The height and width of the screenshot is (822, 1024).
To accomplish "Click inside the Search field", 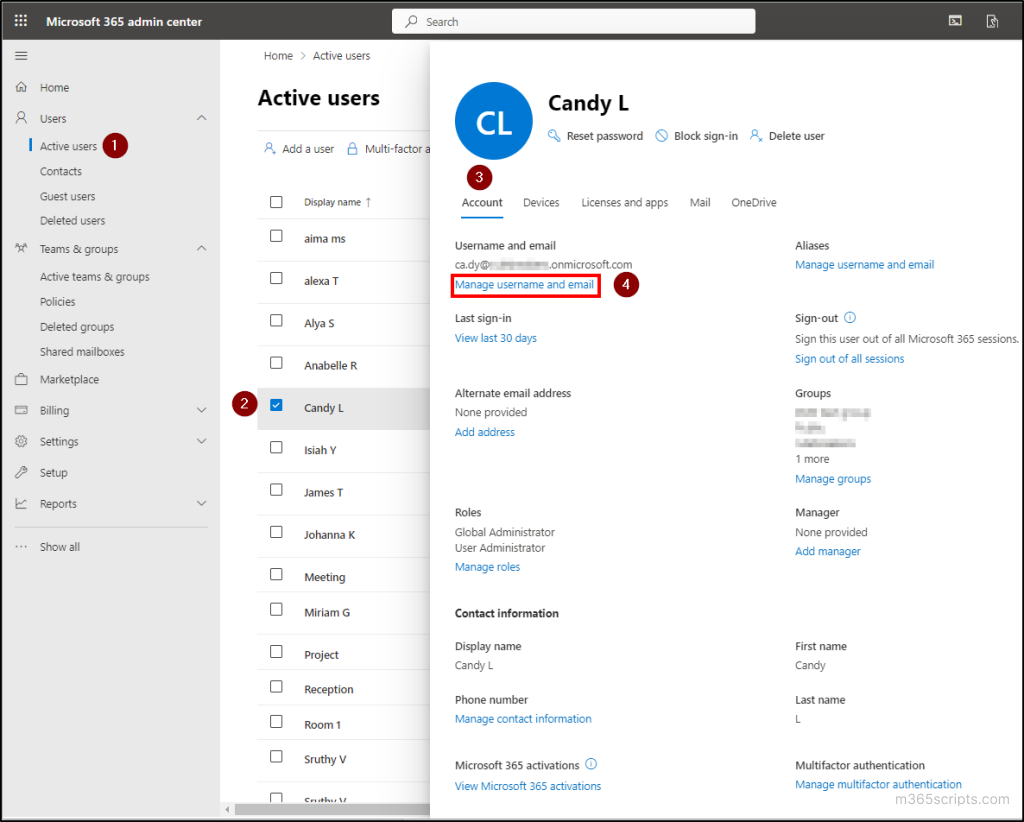I will point(573,20).
